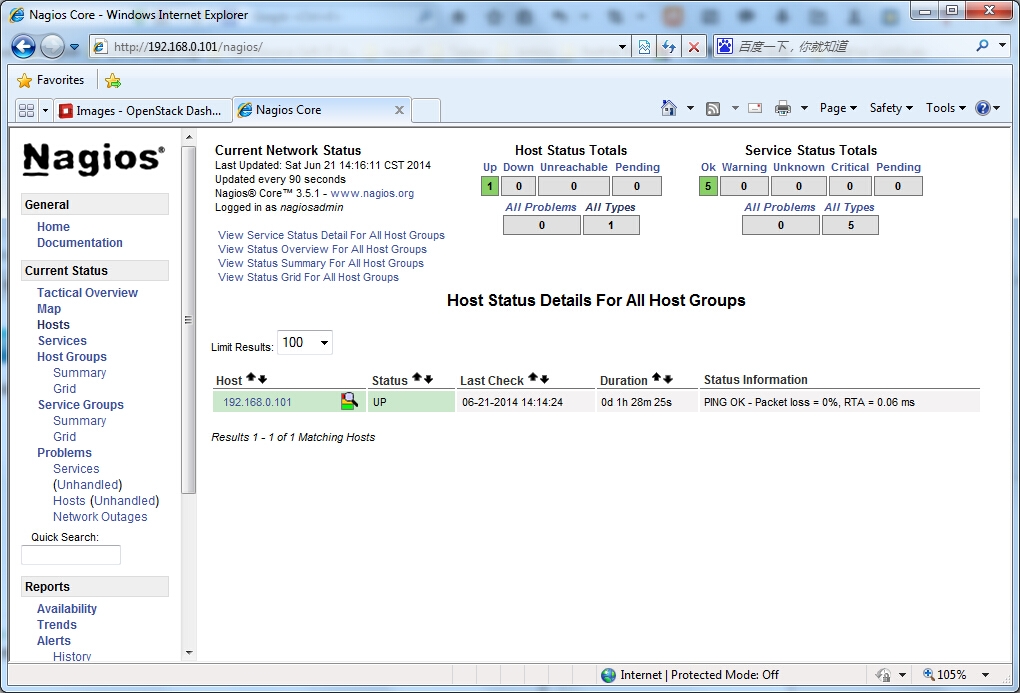Click the RSS Feeds icon
This screenshot has height=693, width=1020.
point(713,109)
